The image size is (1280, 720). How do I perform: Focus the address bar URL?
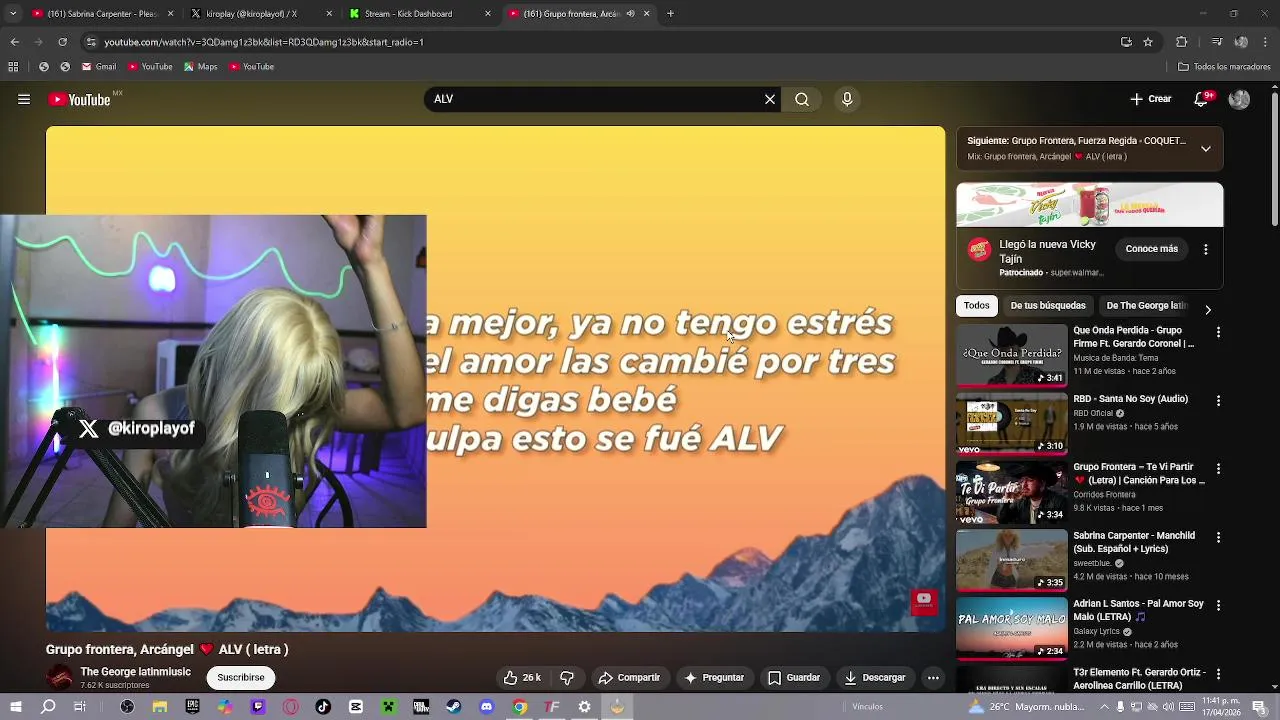tap(264, 42)
